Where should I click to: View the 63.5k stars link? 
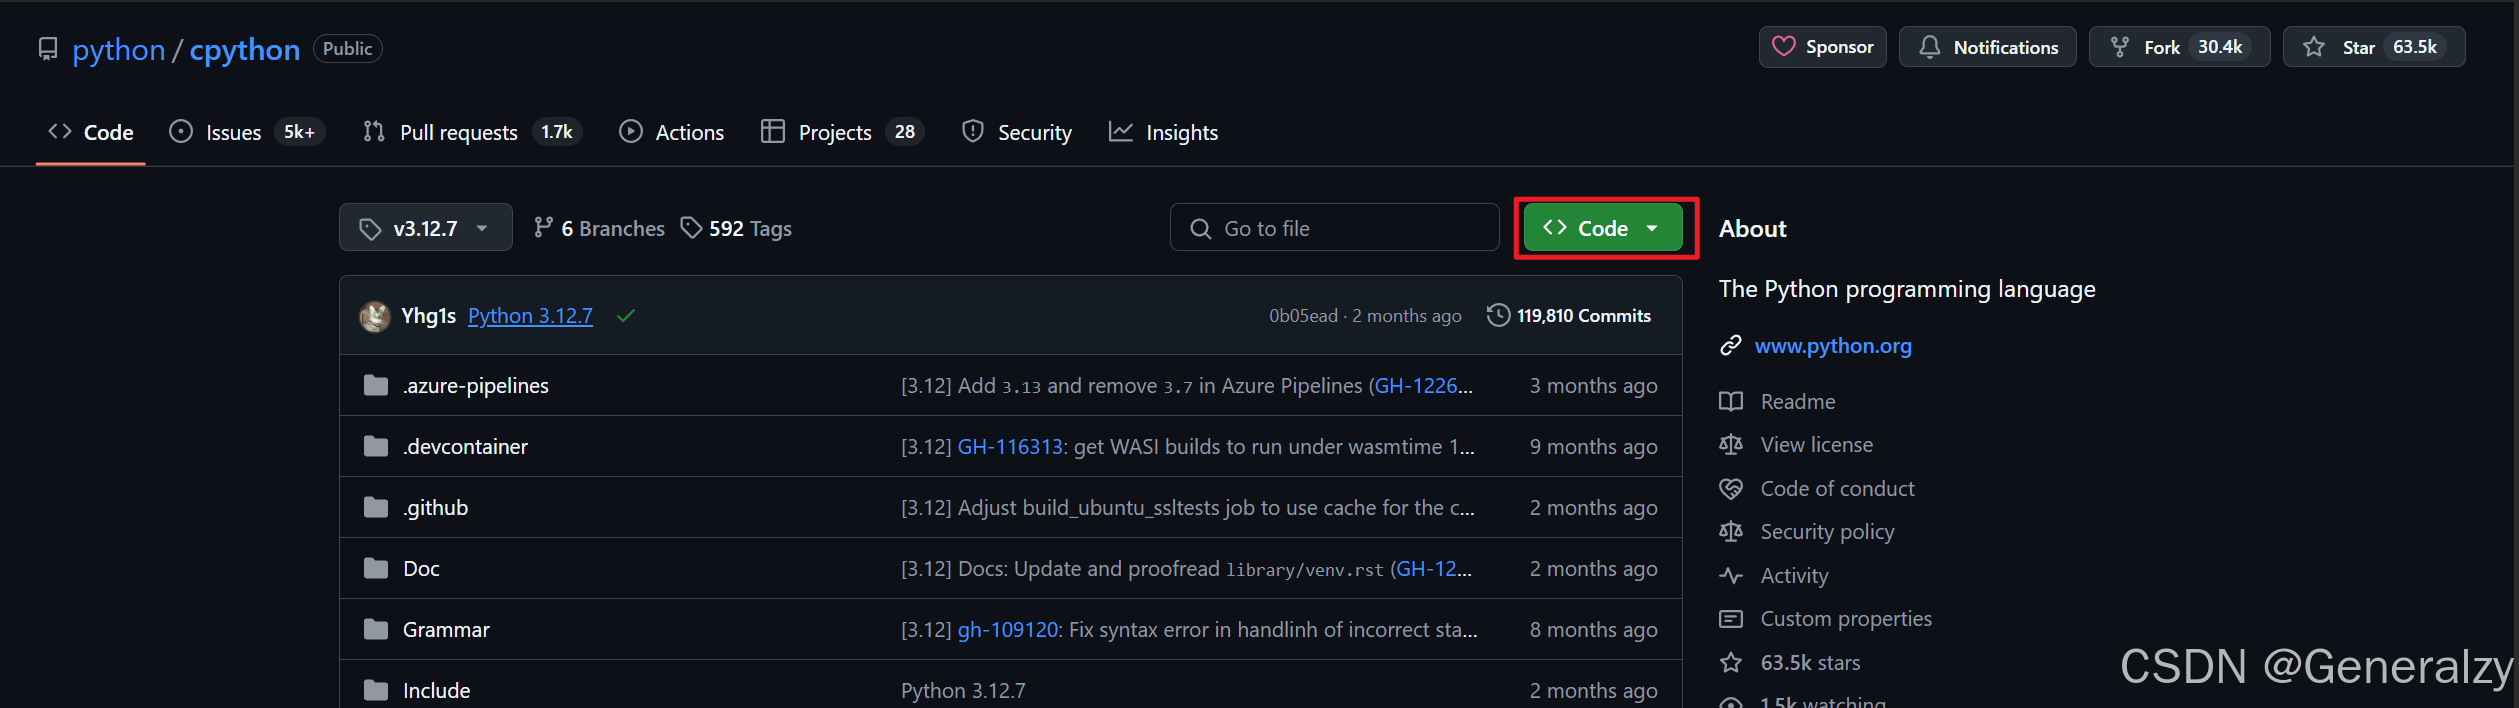(x=1810, y=663)
